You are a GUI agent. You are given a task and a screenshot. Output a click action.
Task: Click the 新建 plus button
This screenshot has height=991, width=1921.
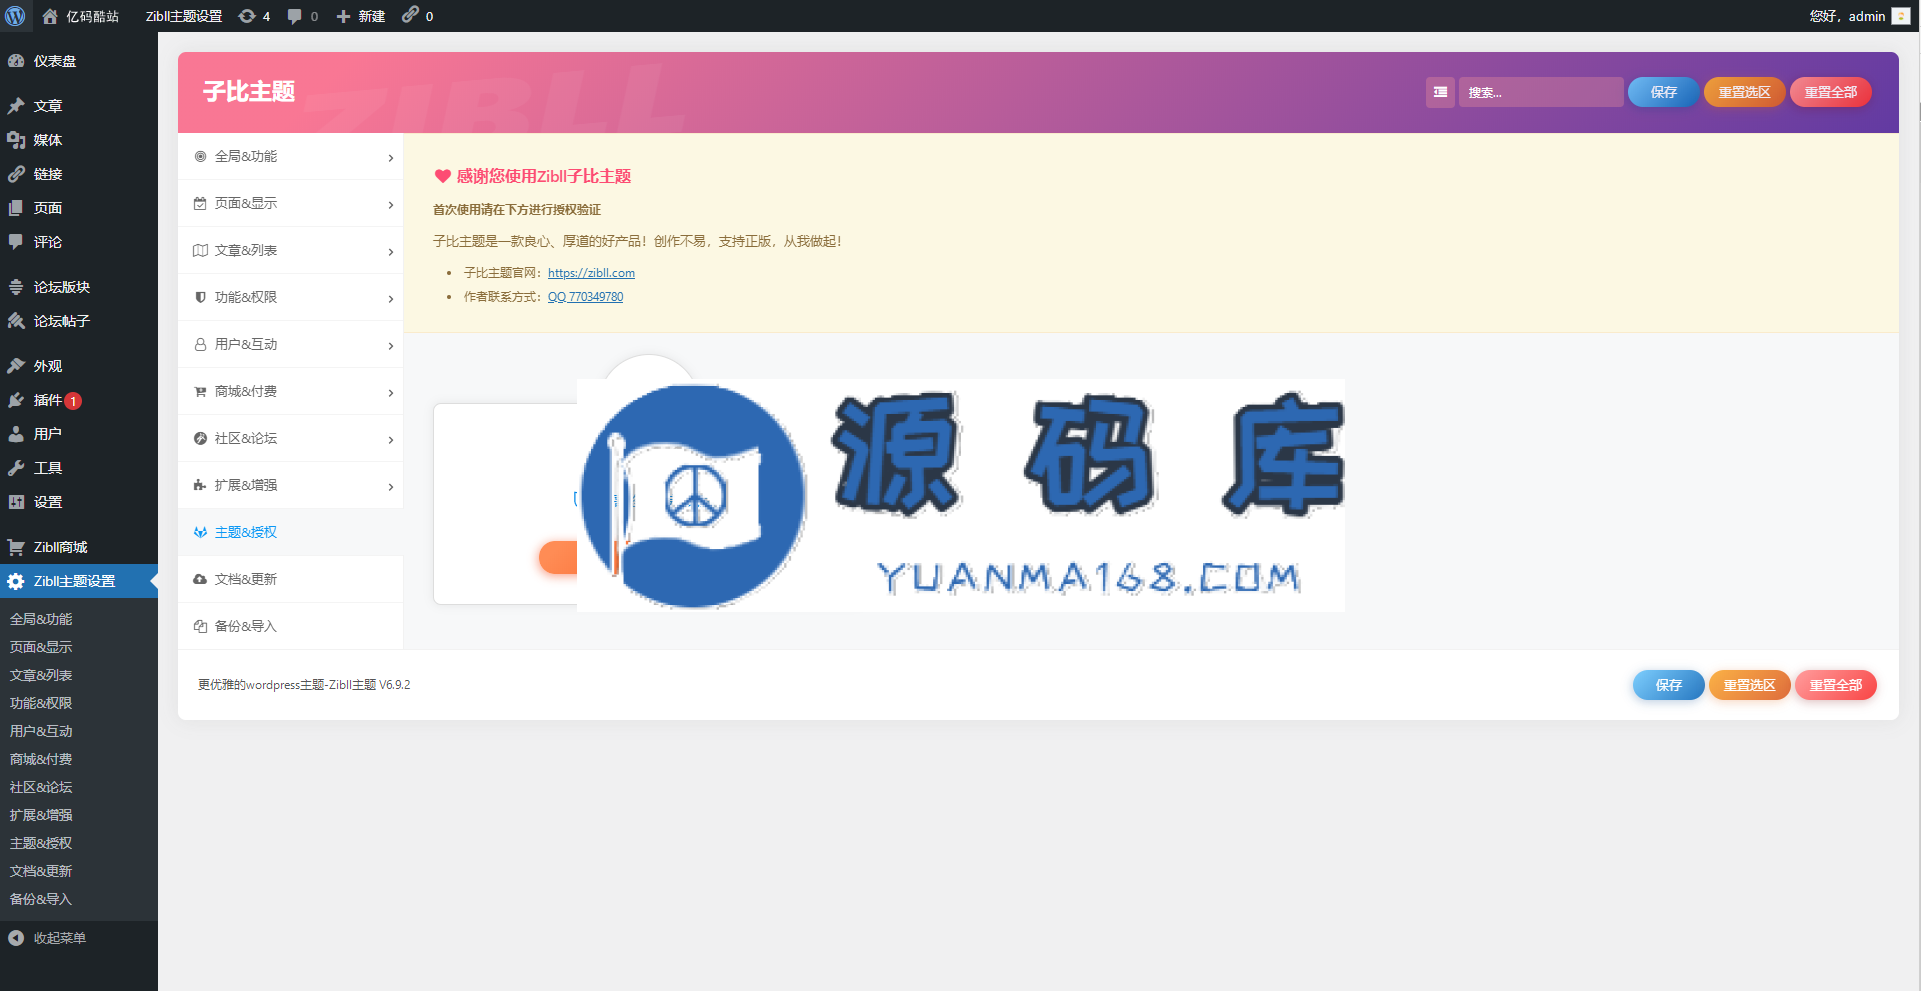(361, 16)
